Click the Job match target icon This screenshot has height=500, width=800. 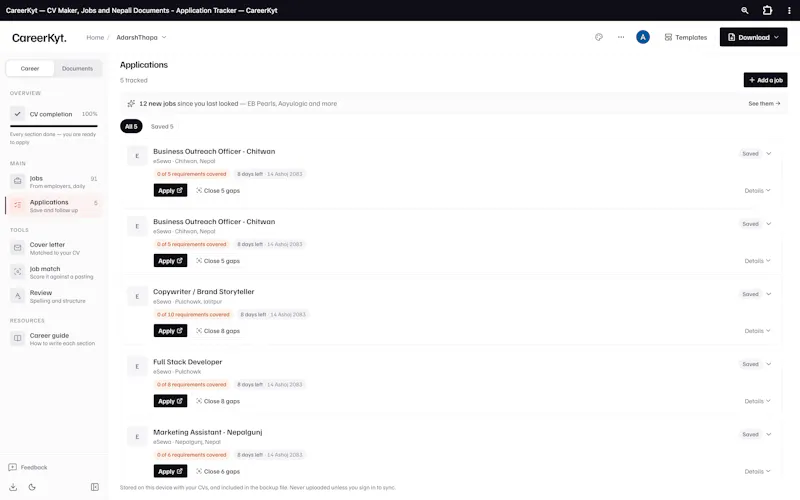17,272
